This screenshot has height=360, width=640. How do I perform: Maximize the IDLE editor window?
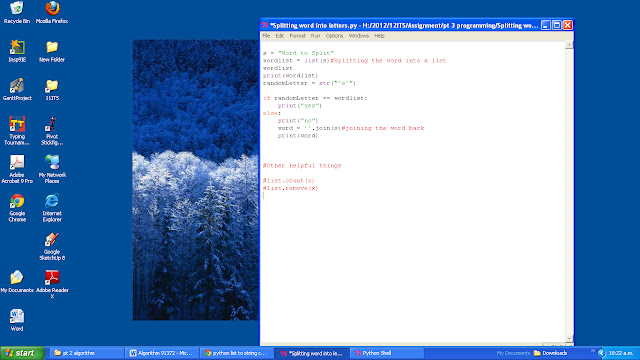pyautogui.click(x=557, y=25)
